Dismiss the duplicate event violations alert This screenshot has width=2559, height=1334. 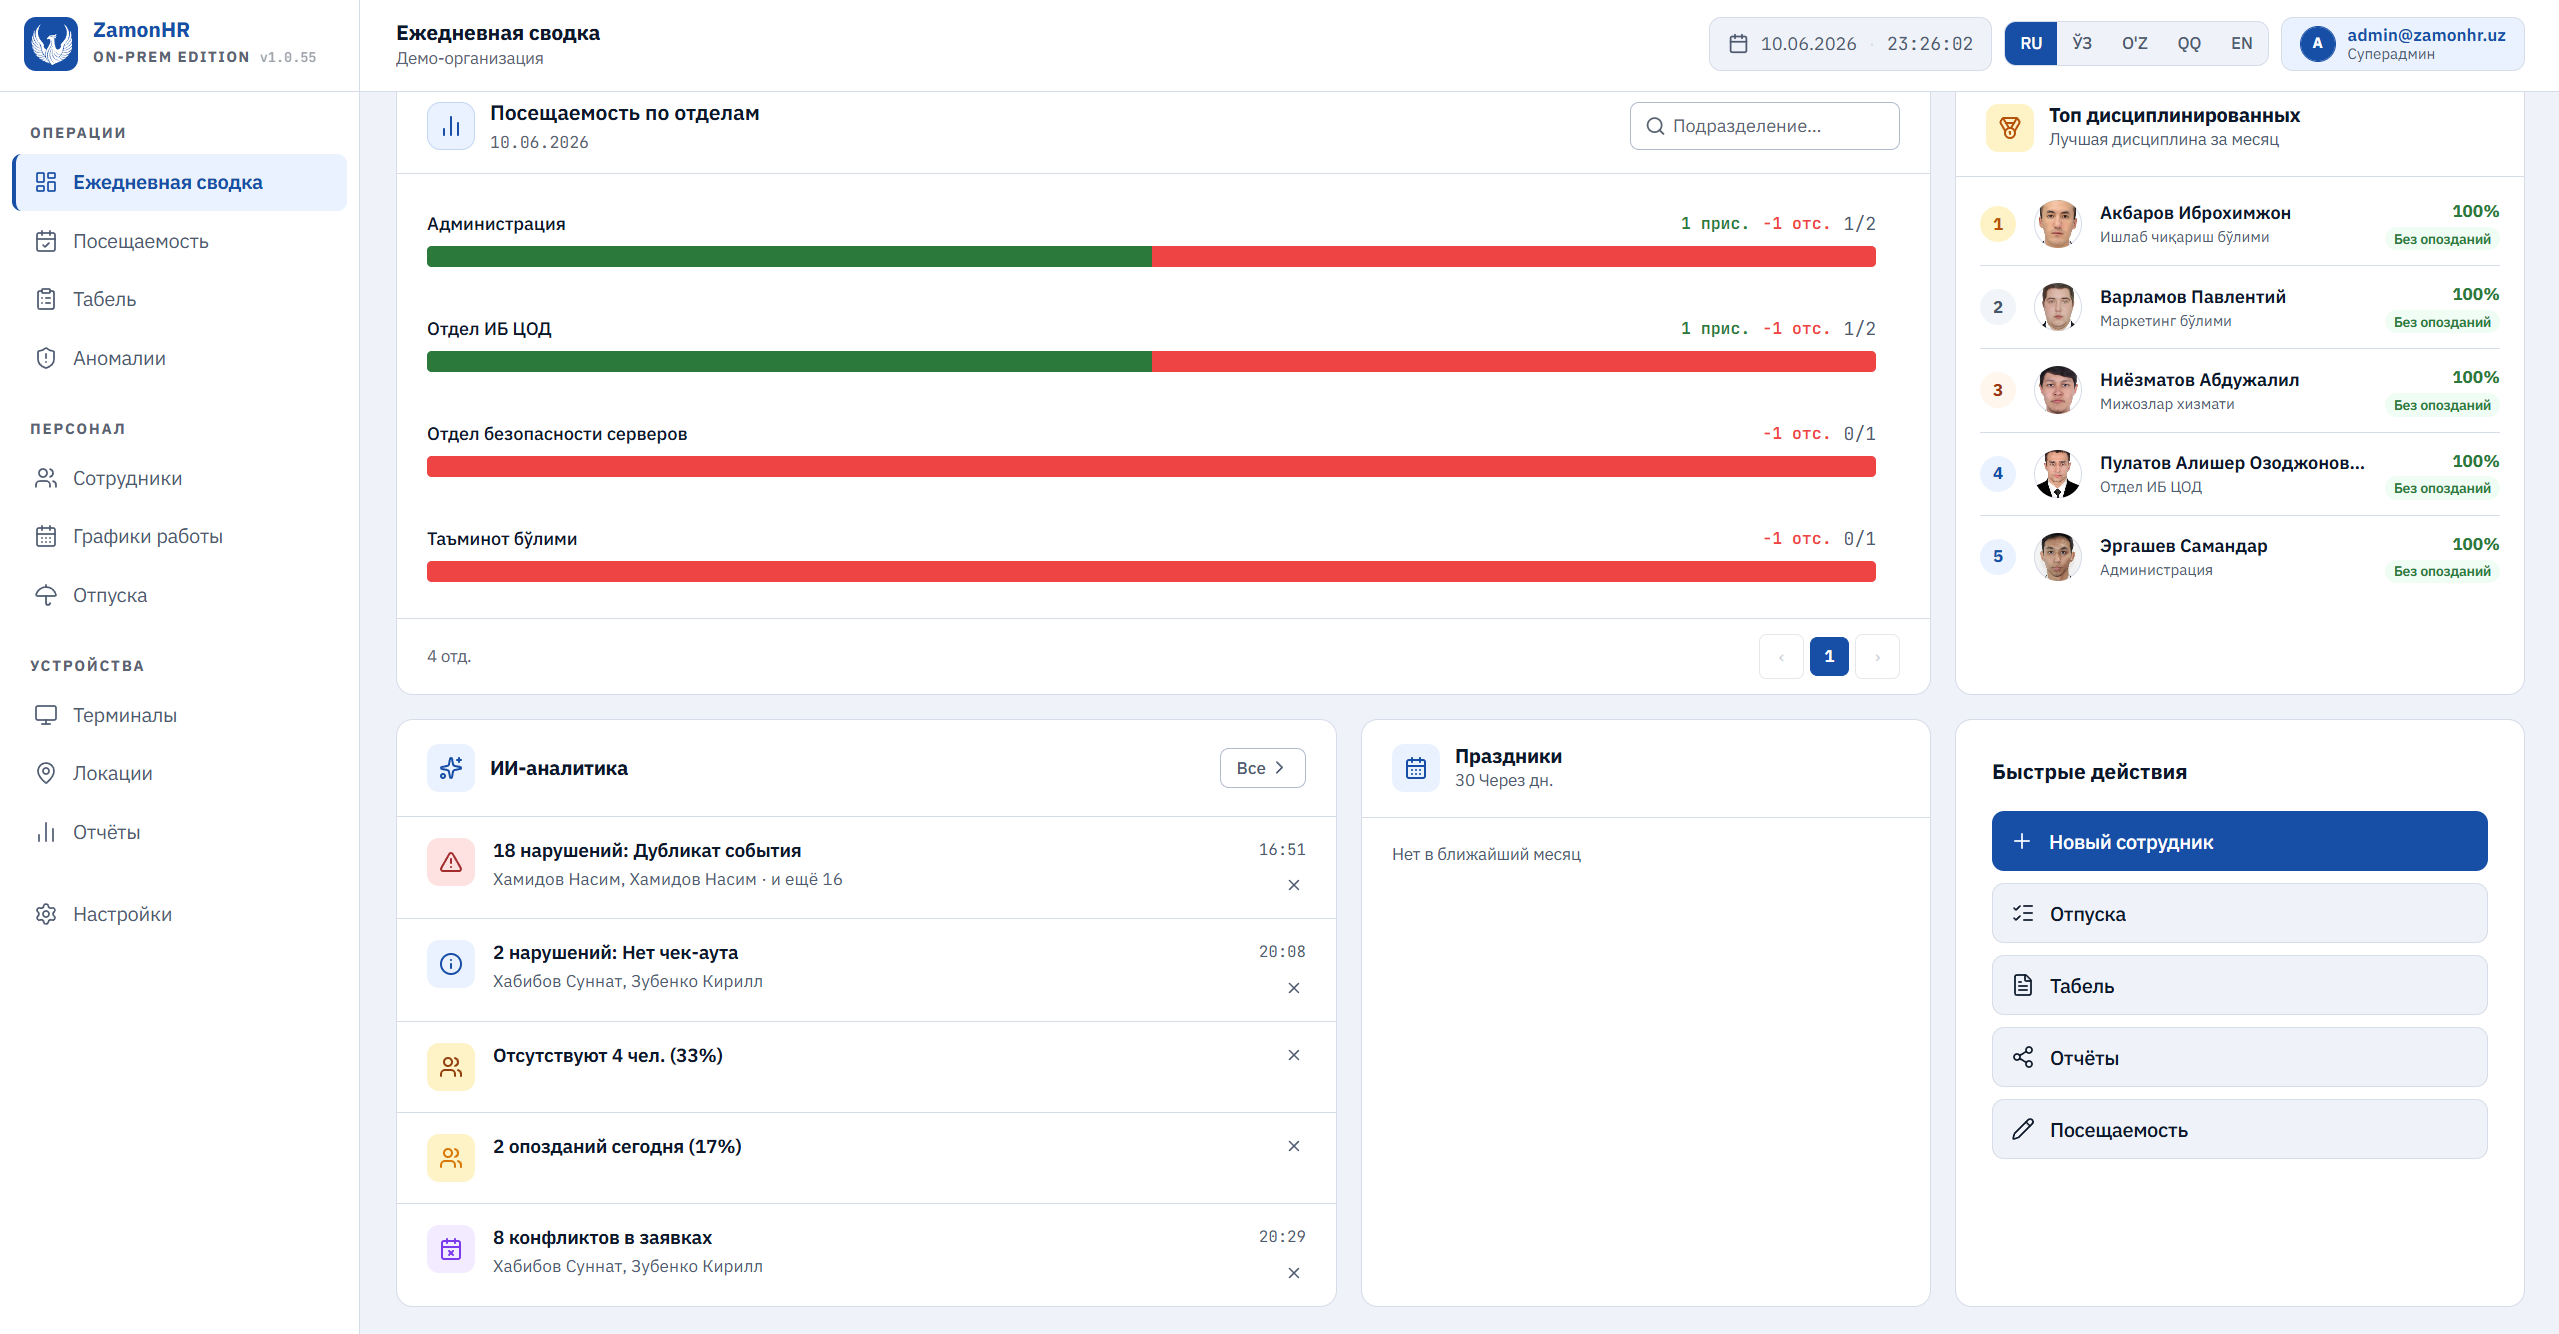click(x=1294, y=885)
